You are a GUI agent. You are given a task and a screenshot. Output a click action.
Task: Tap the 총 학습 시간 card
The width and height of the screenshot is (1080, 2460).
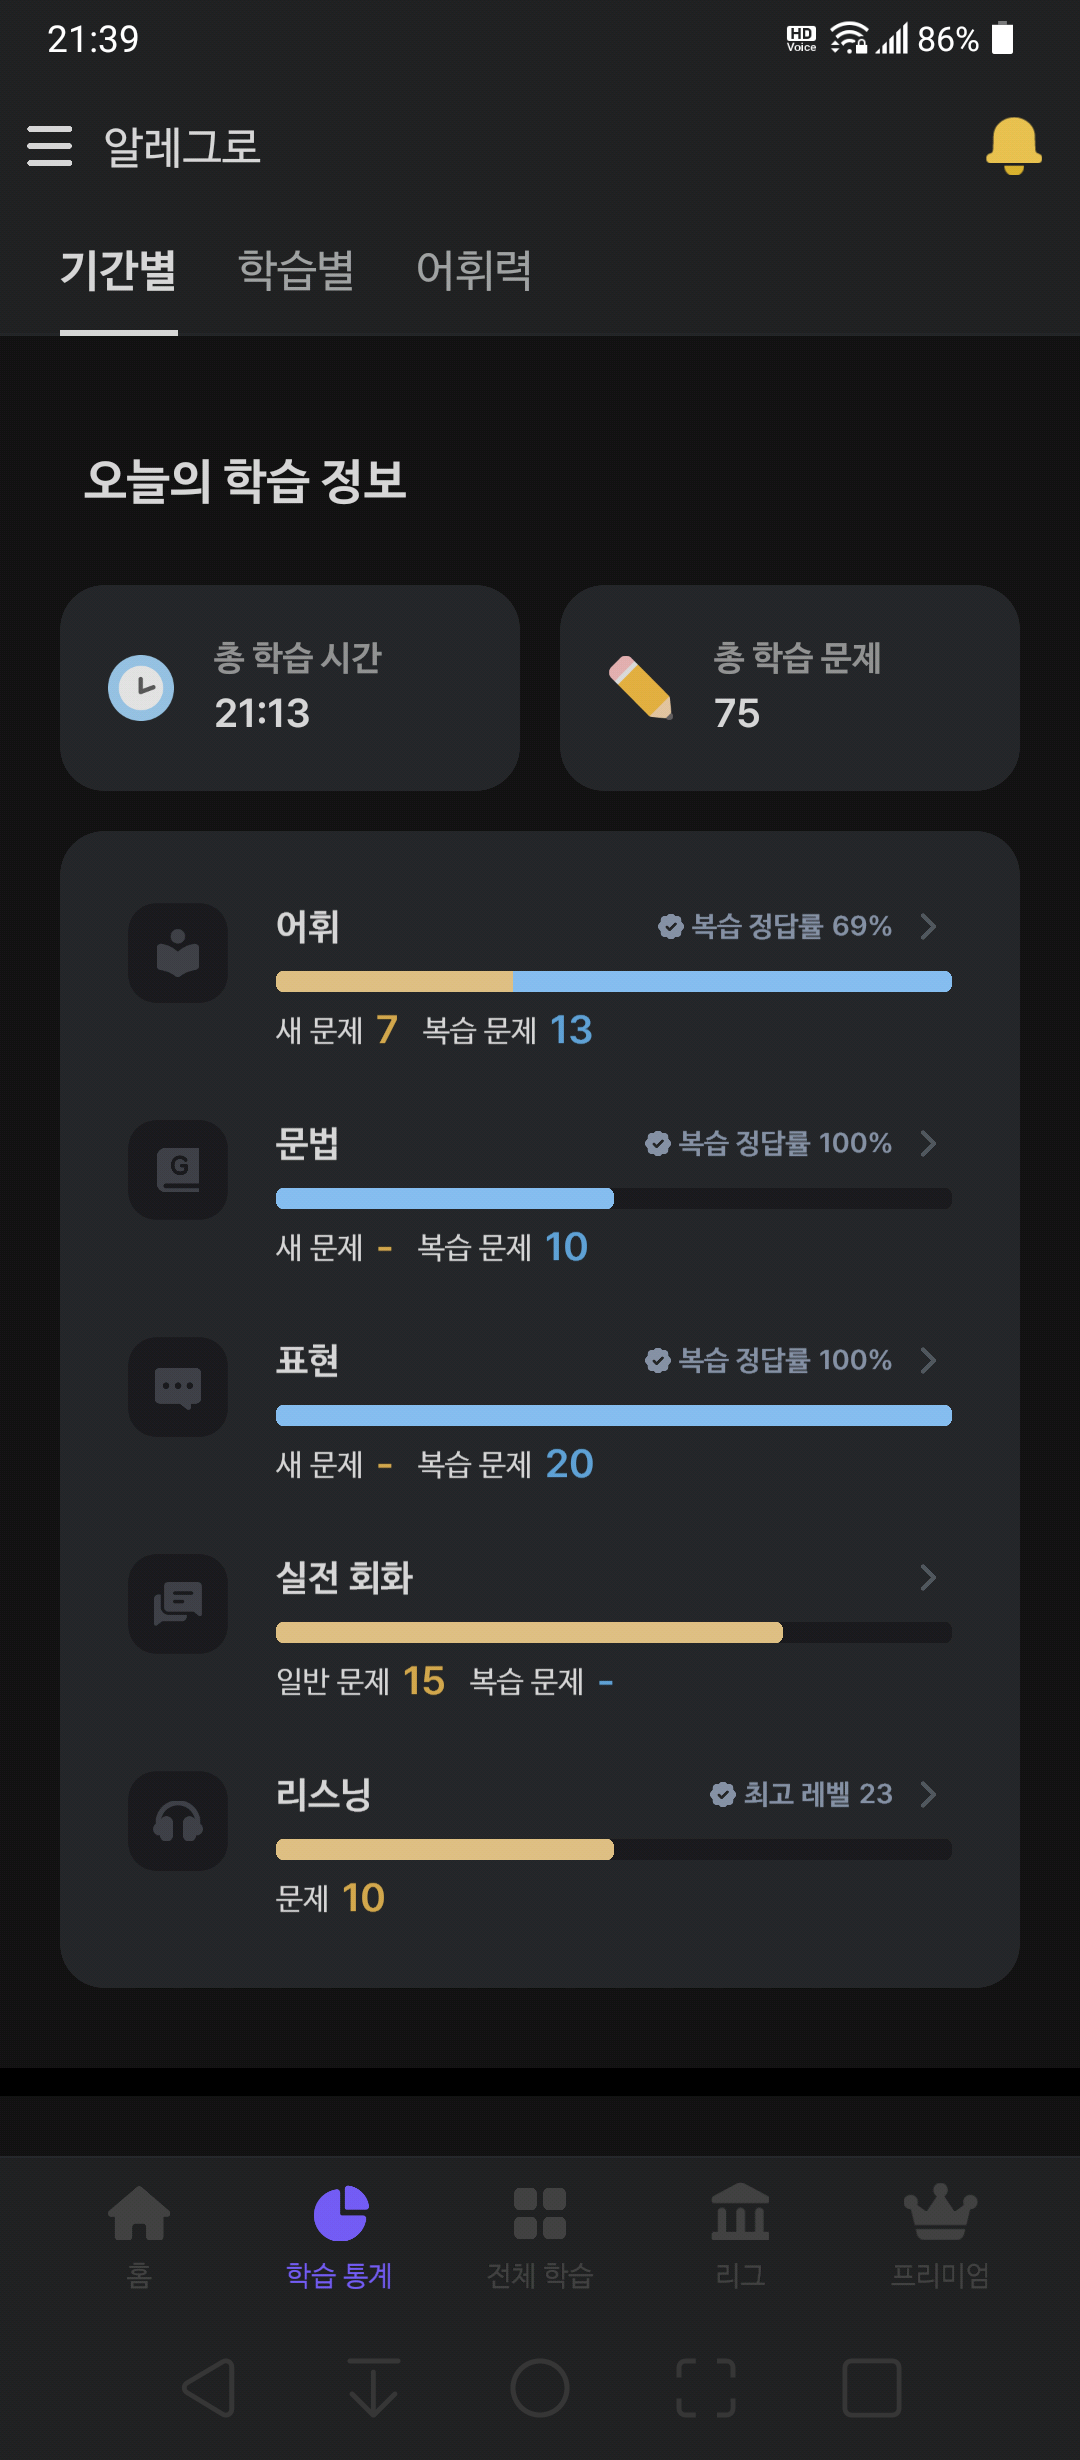coord(290,688)
